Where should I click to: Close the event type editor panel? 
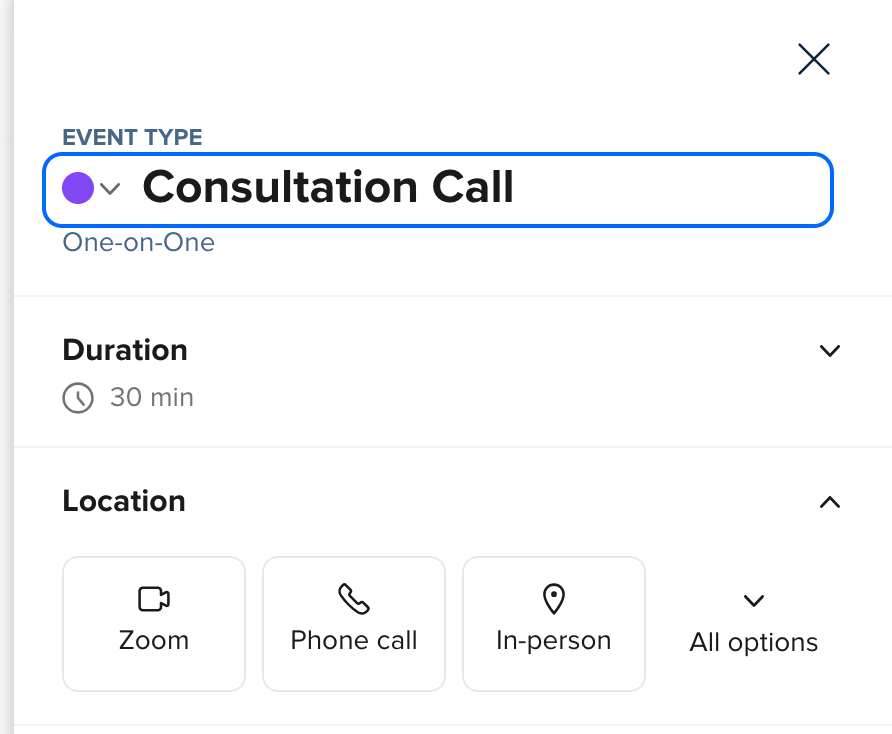pos(814,60)
